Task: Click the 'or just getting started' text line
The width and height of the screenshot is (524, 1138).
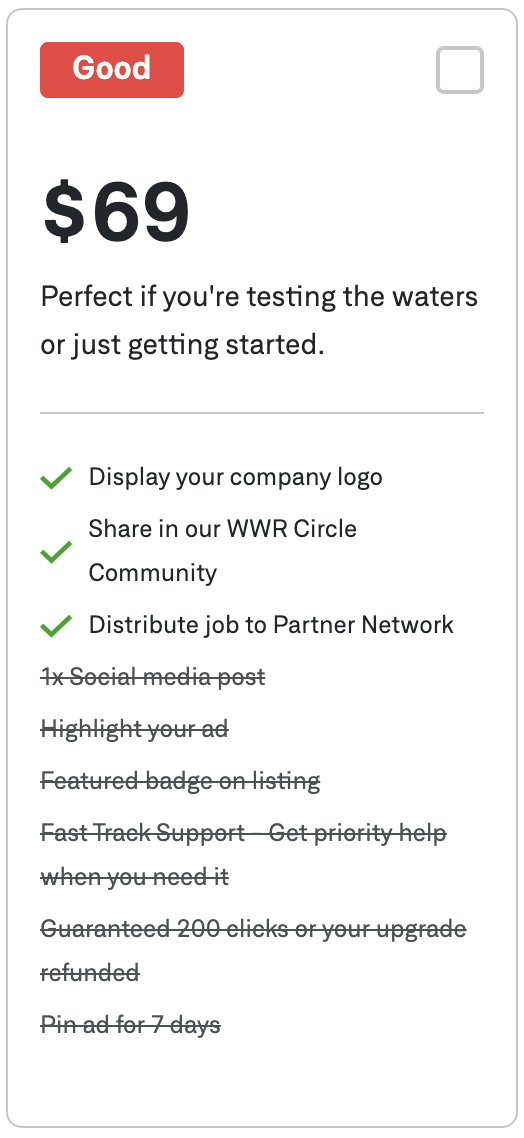Action: [182, 345]
